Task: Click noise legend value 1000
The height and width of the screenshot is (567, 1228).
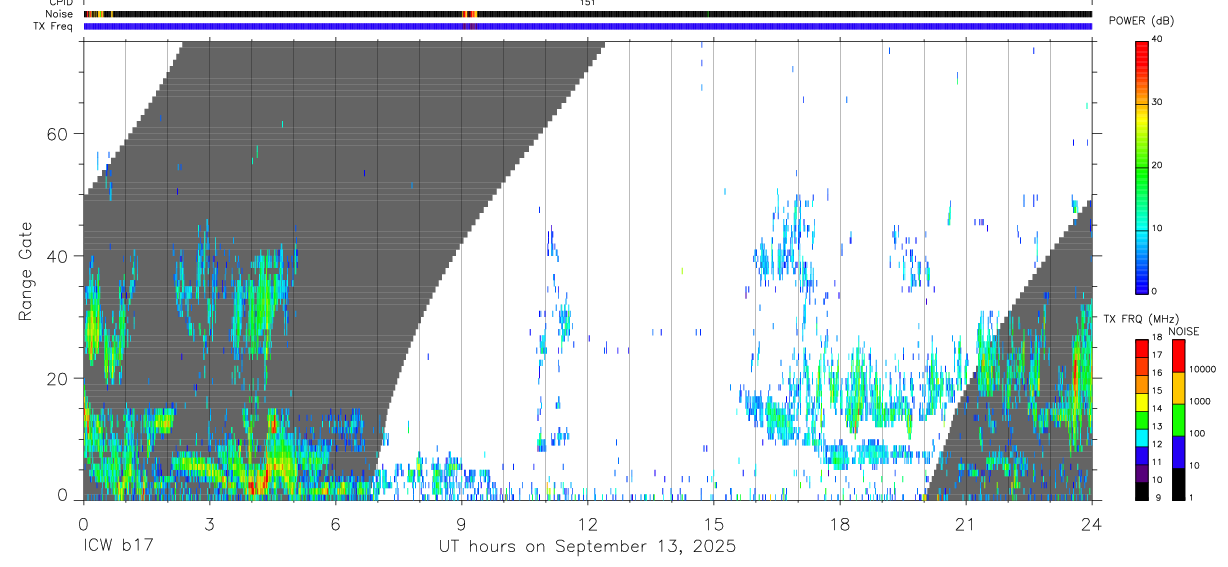Action: (1200, 401)
